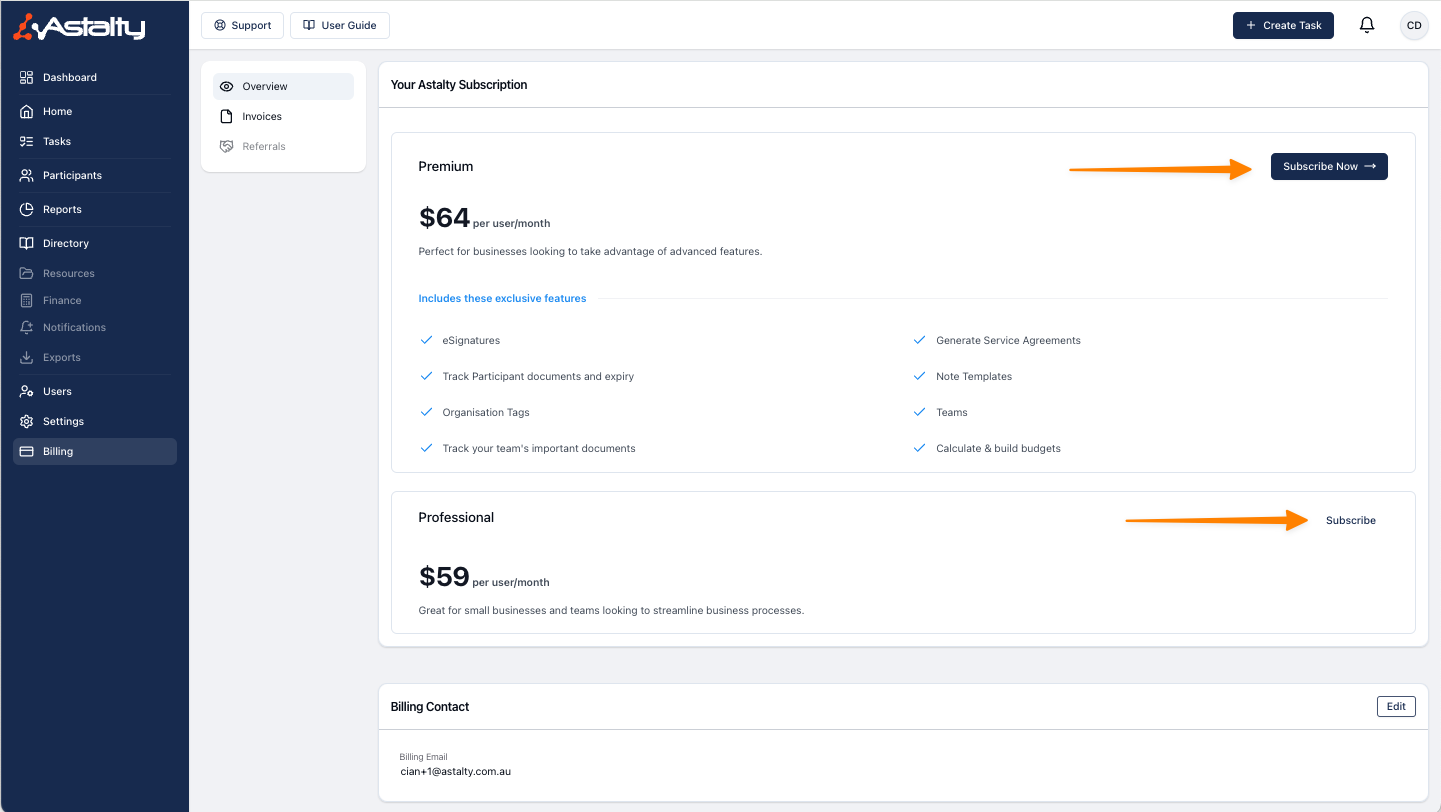
Task: Select Finance in sidebar
Action: [x=95, y=300]
